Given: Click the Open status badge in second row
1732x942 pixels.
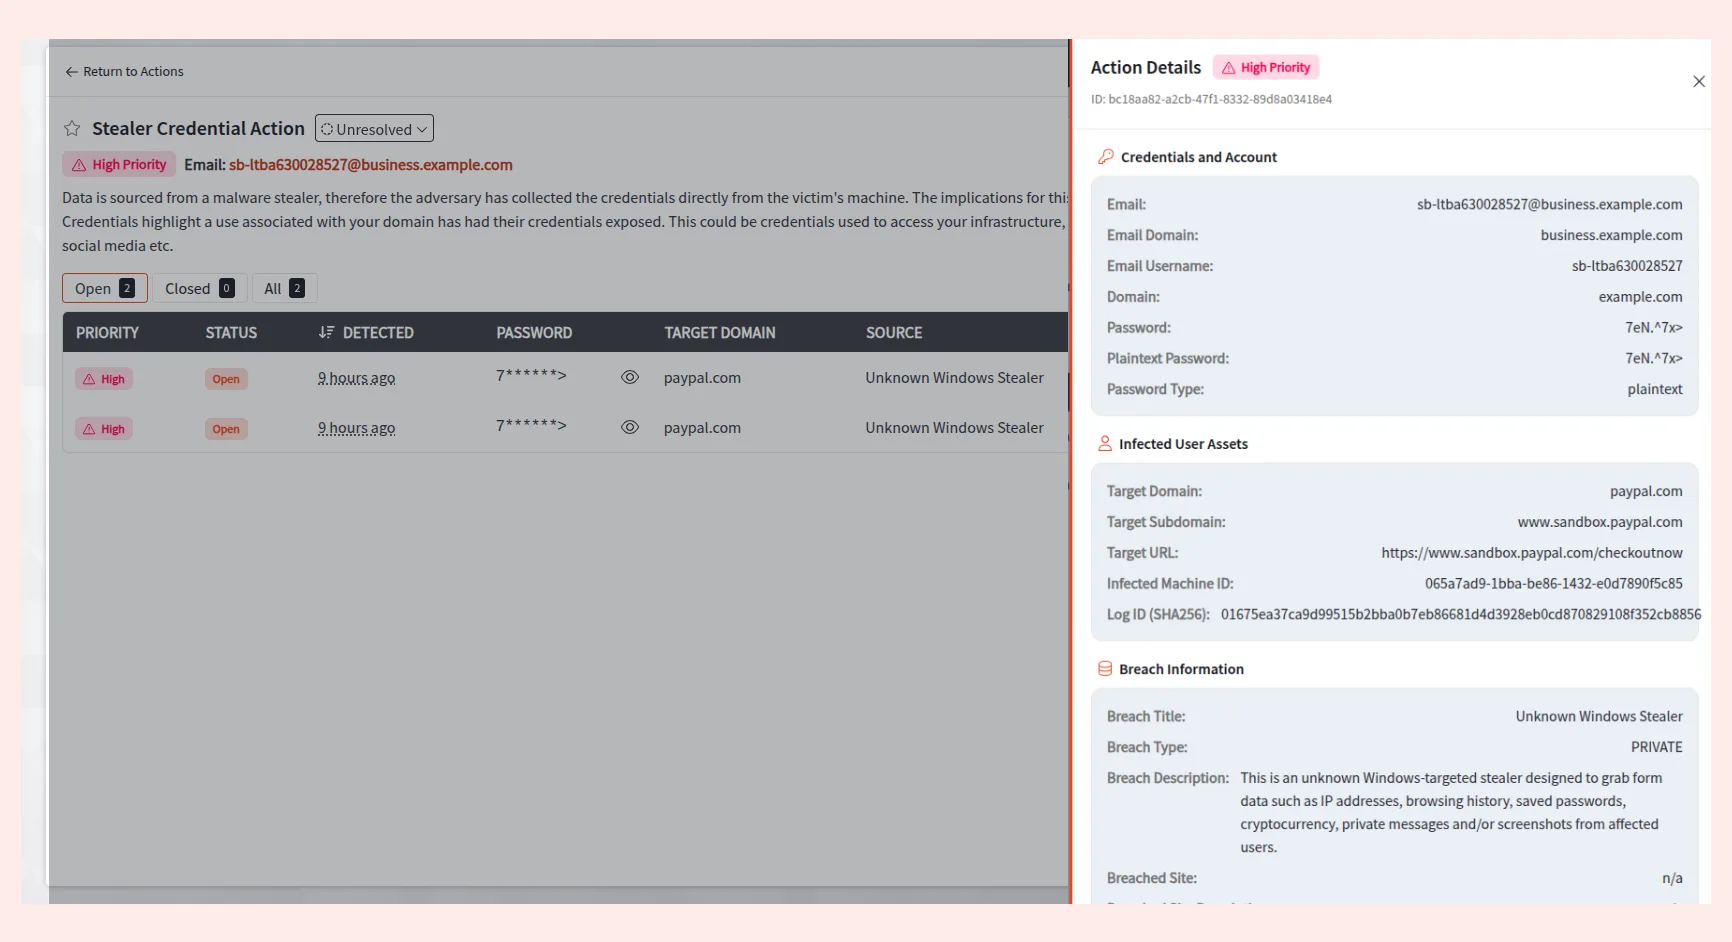Looking at the screenshot, I should 226,429.
